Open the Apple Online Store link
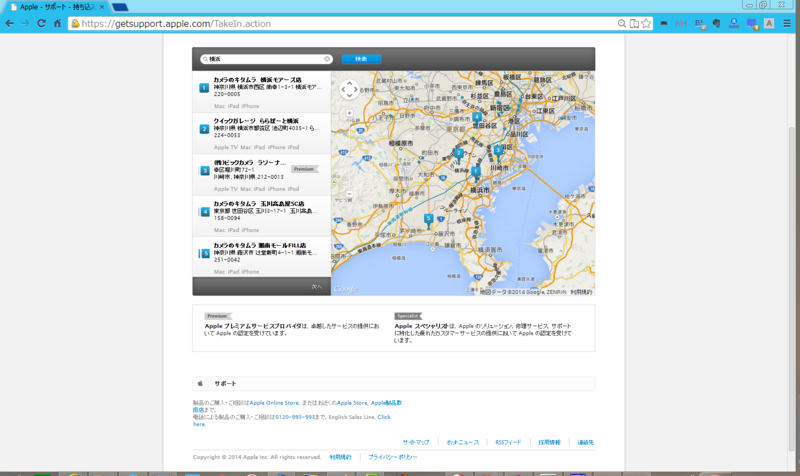800x476 pixels. tap(274, 403)
